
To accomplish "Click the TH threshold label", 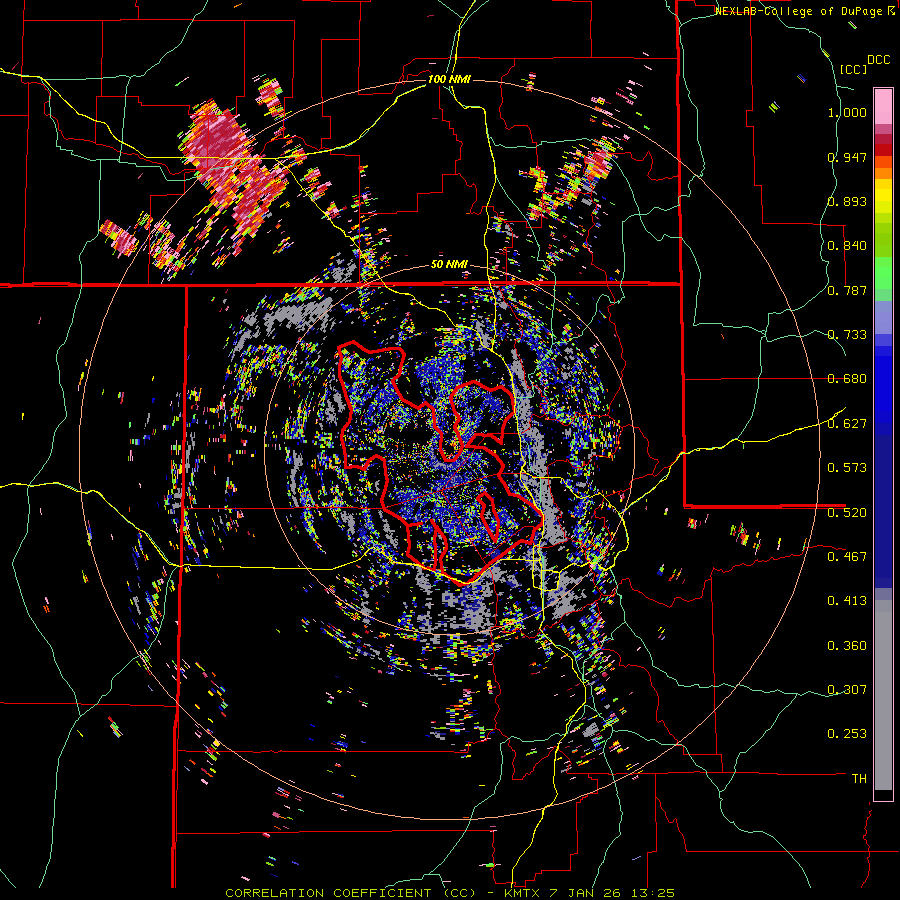I will click(x=859, y=779).
